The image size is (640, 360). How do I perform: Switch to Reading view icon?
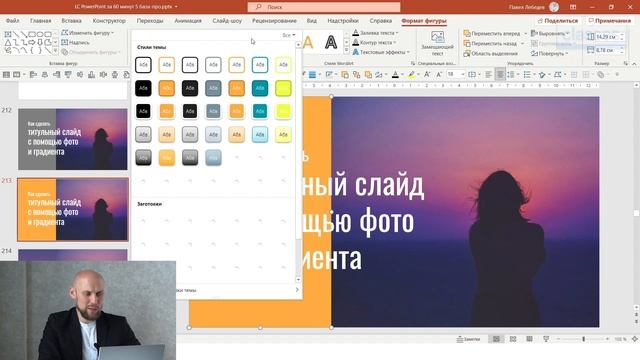pos(529,339)
